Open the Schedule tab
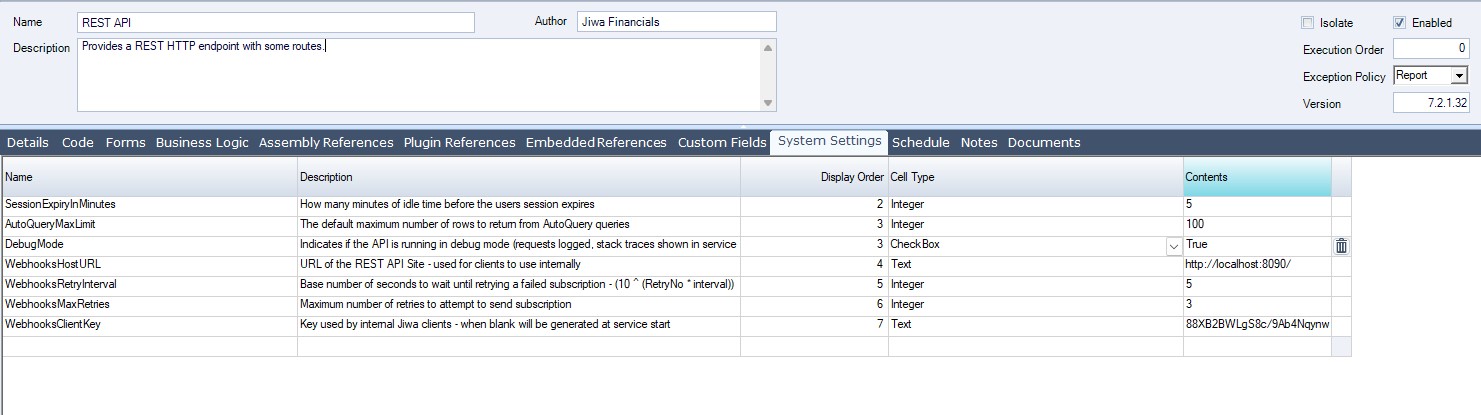1481x415 pixels. pyautogui.click(x=920, y=143)
